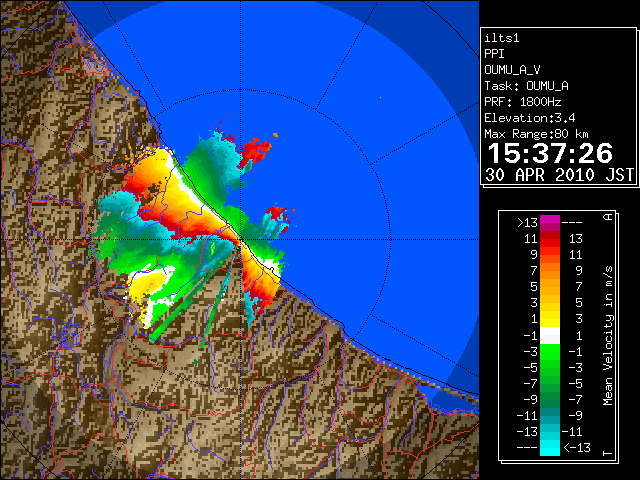Select the 'OUMU_A_V' product name
The width and height of the screenshot is (640, 480).
click(x=512, y=70)
